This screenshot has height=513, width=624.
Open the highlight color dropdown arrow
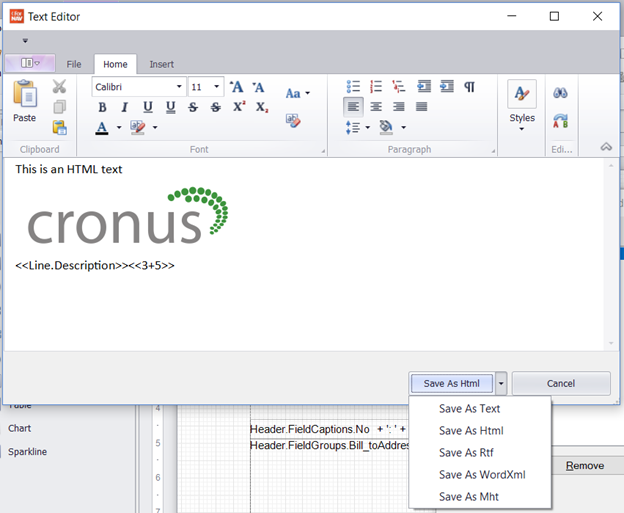click(155, 128)
